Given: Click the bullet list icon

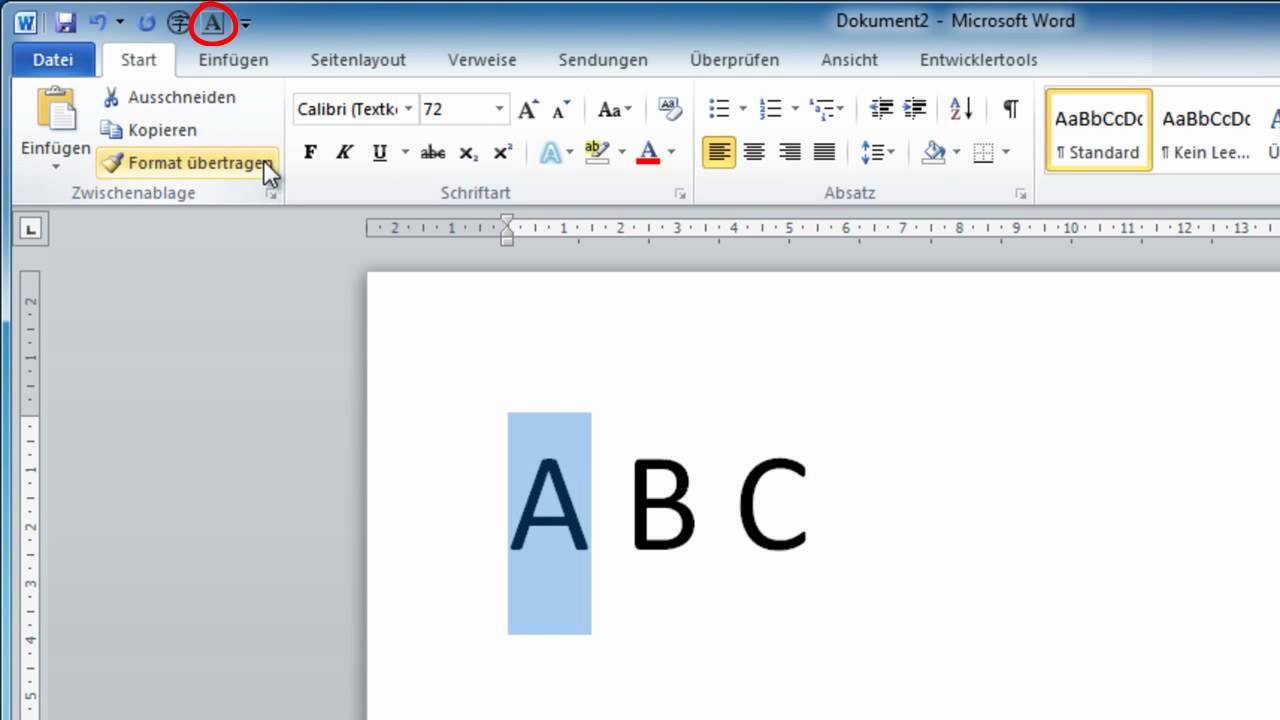Looking at the screenshot, I should tap(719, 108).
